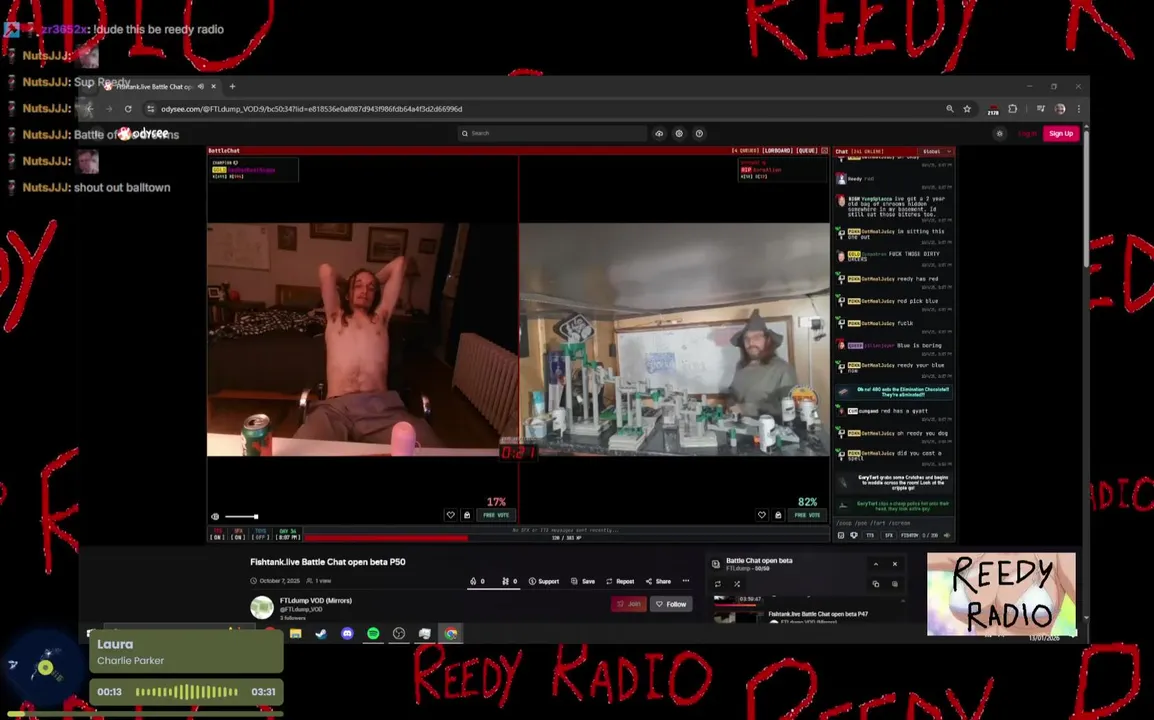The height and width of the screenshot is (720, 1154).
Task: Select SFX option below chat input
Action: pos(888,535)
